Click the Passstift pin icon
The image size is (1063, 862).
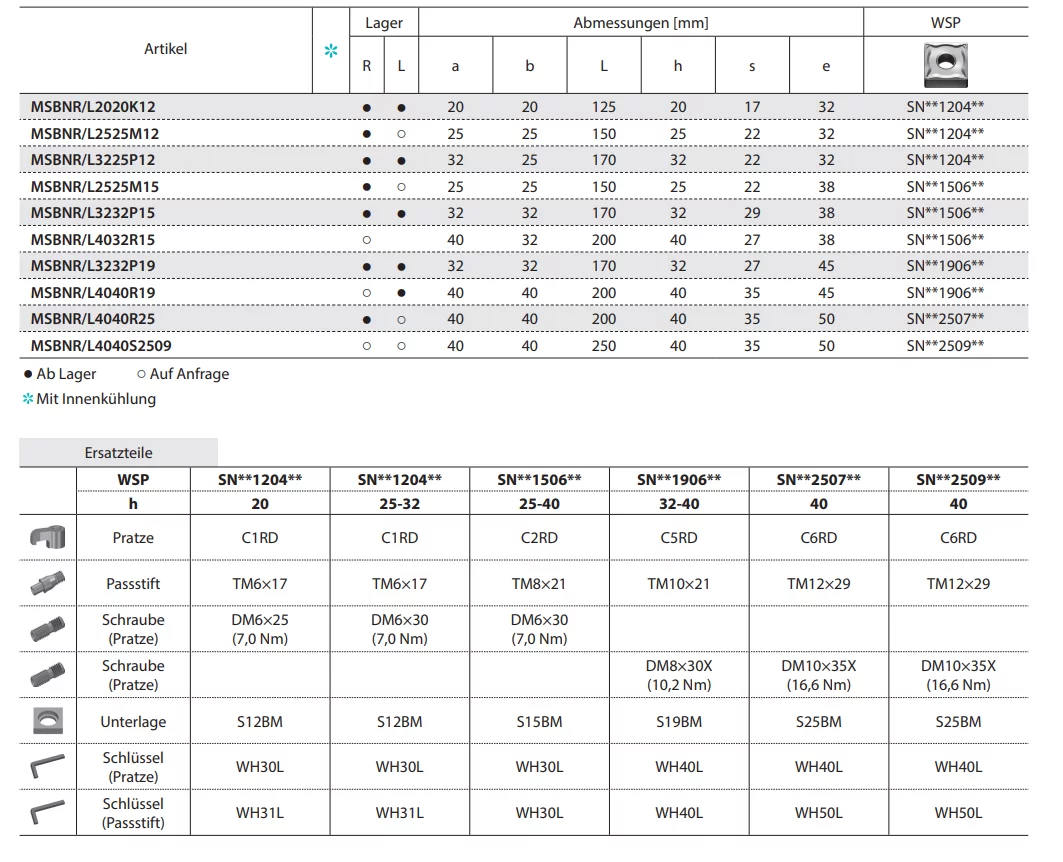pos(47,583)
